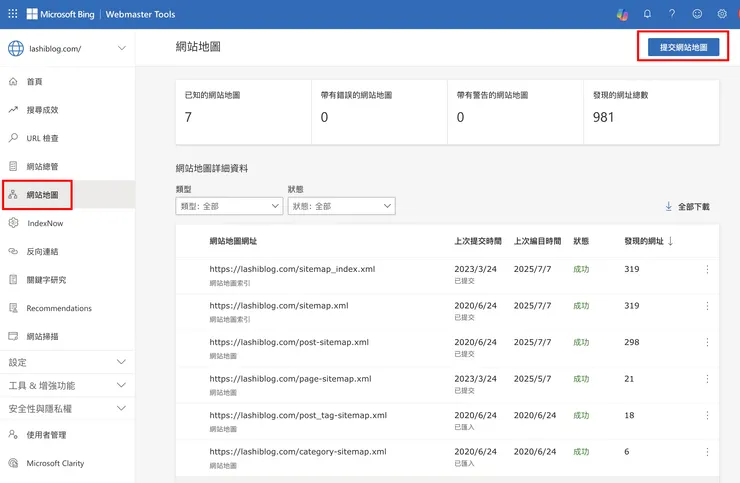Go to 搜尋成效 in sidebar

42,110
